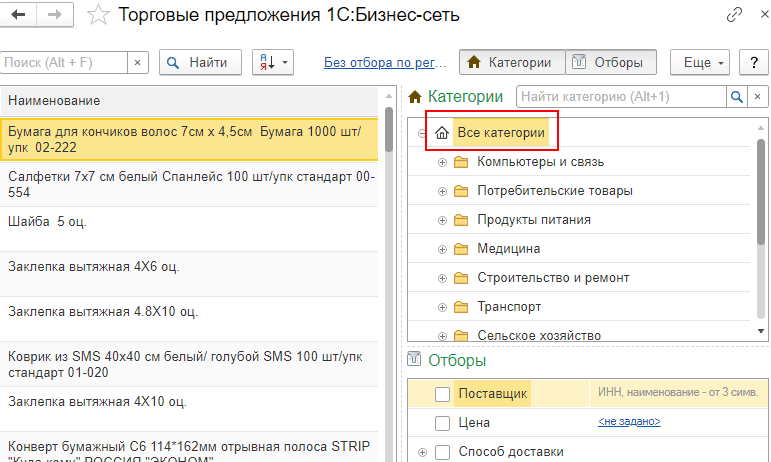Click the product list vertical scrollbar

tap(387, 250)
